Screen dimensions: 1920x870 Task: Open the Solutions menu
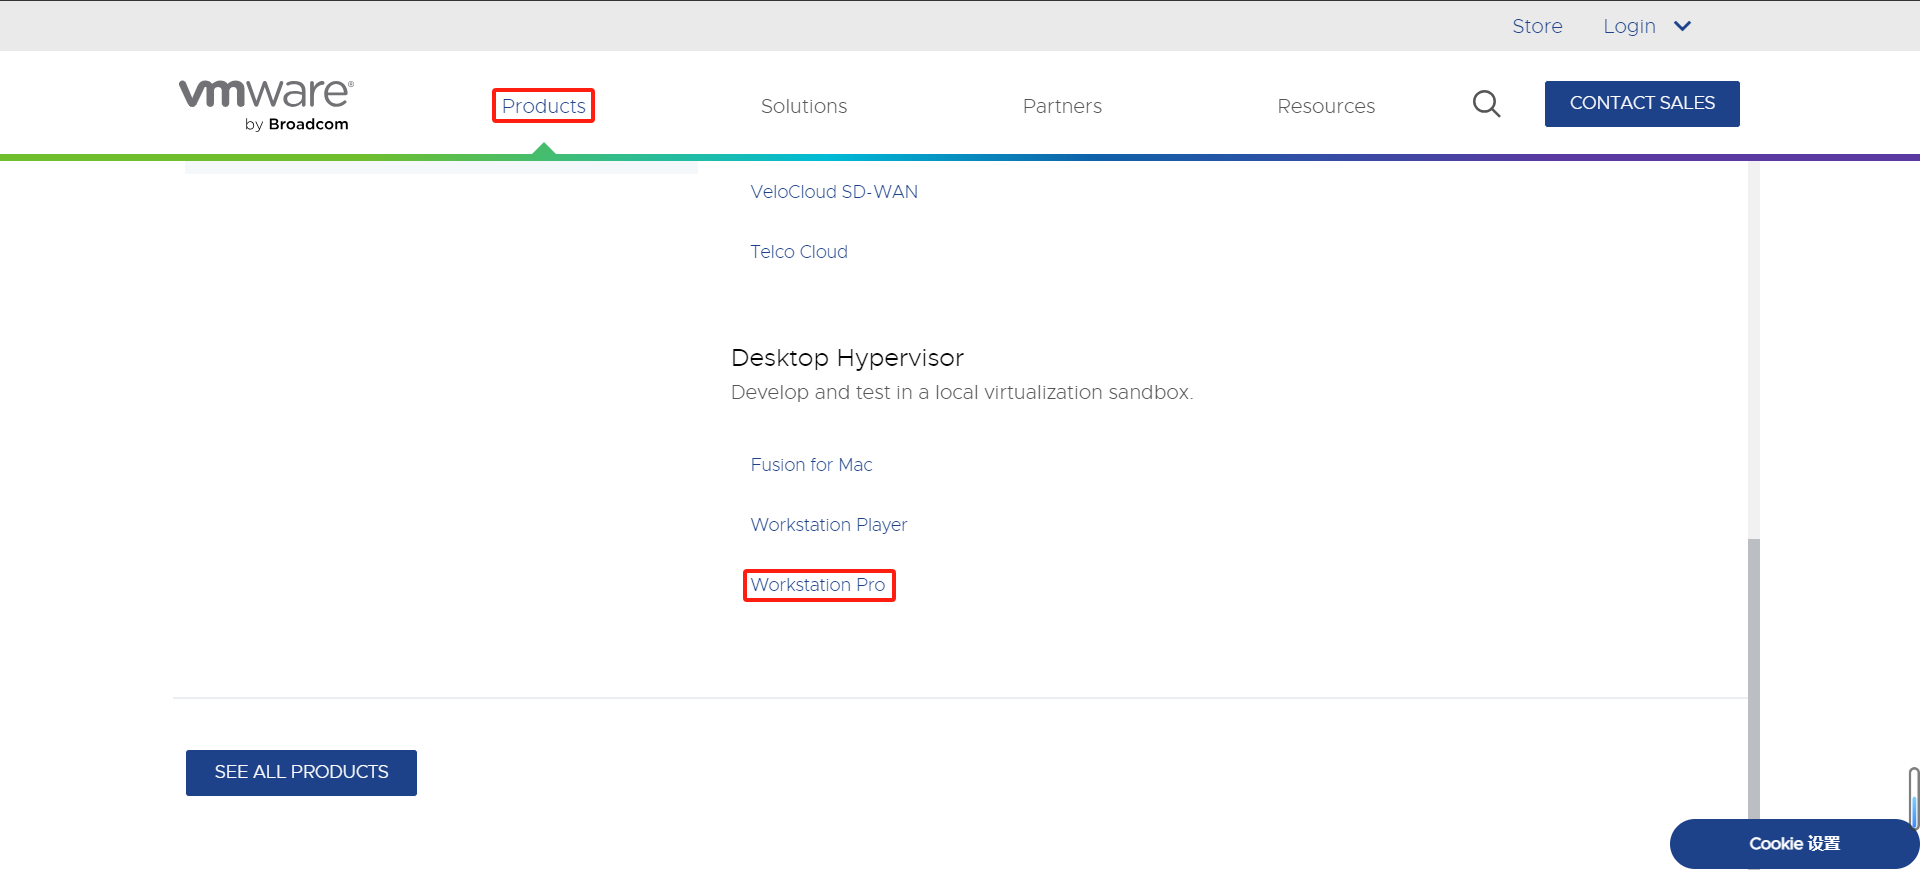(804, 106)
